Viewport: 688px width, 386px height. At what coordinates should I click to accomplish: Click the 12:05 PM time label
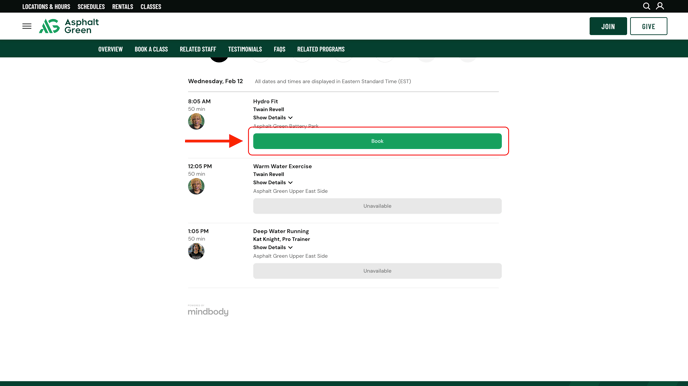pyautogui.click(x=200, y=166)
